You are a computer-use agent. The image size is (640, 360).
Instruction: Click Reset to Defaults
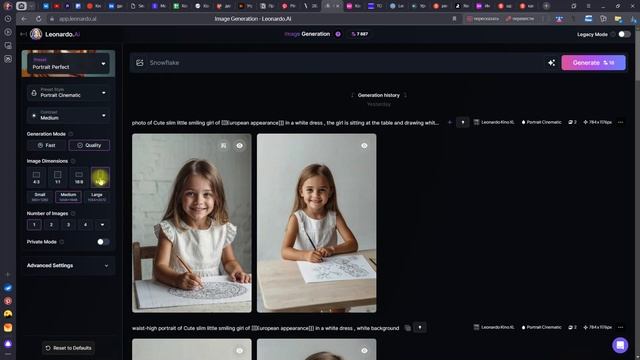pos(68,348)
